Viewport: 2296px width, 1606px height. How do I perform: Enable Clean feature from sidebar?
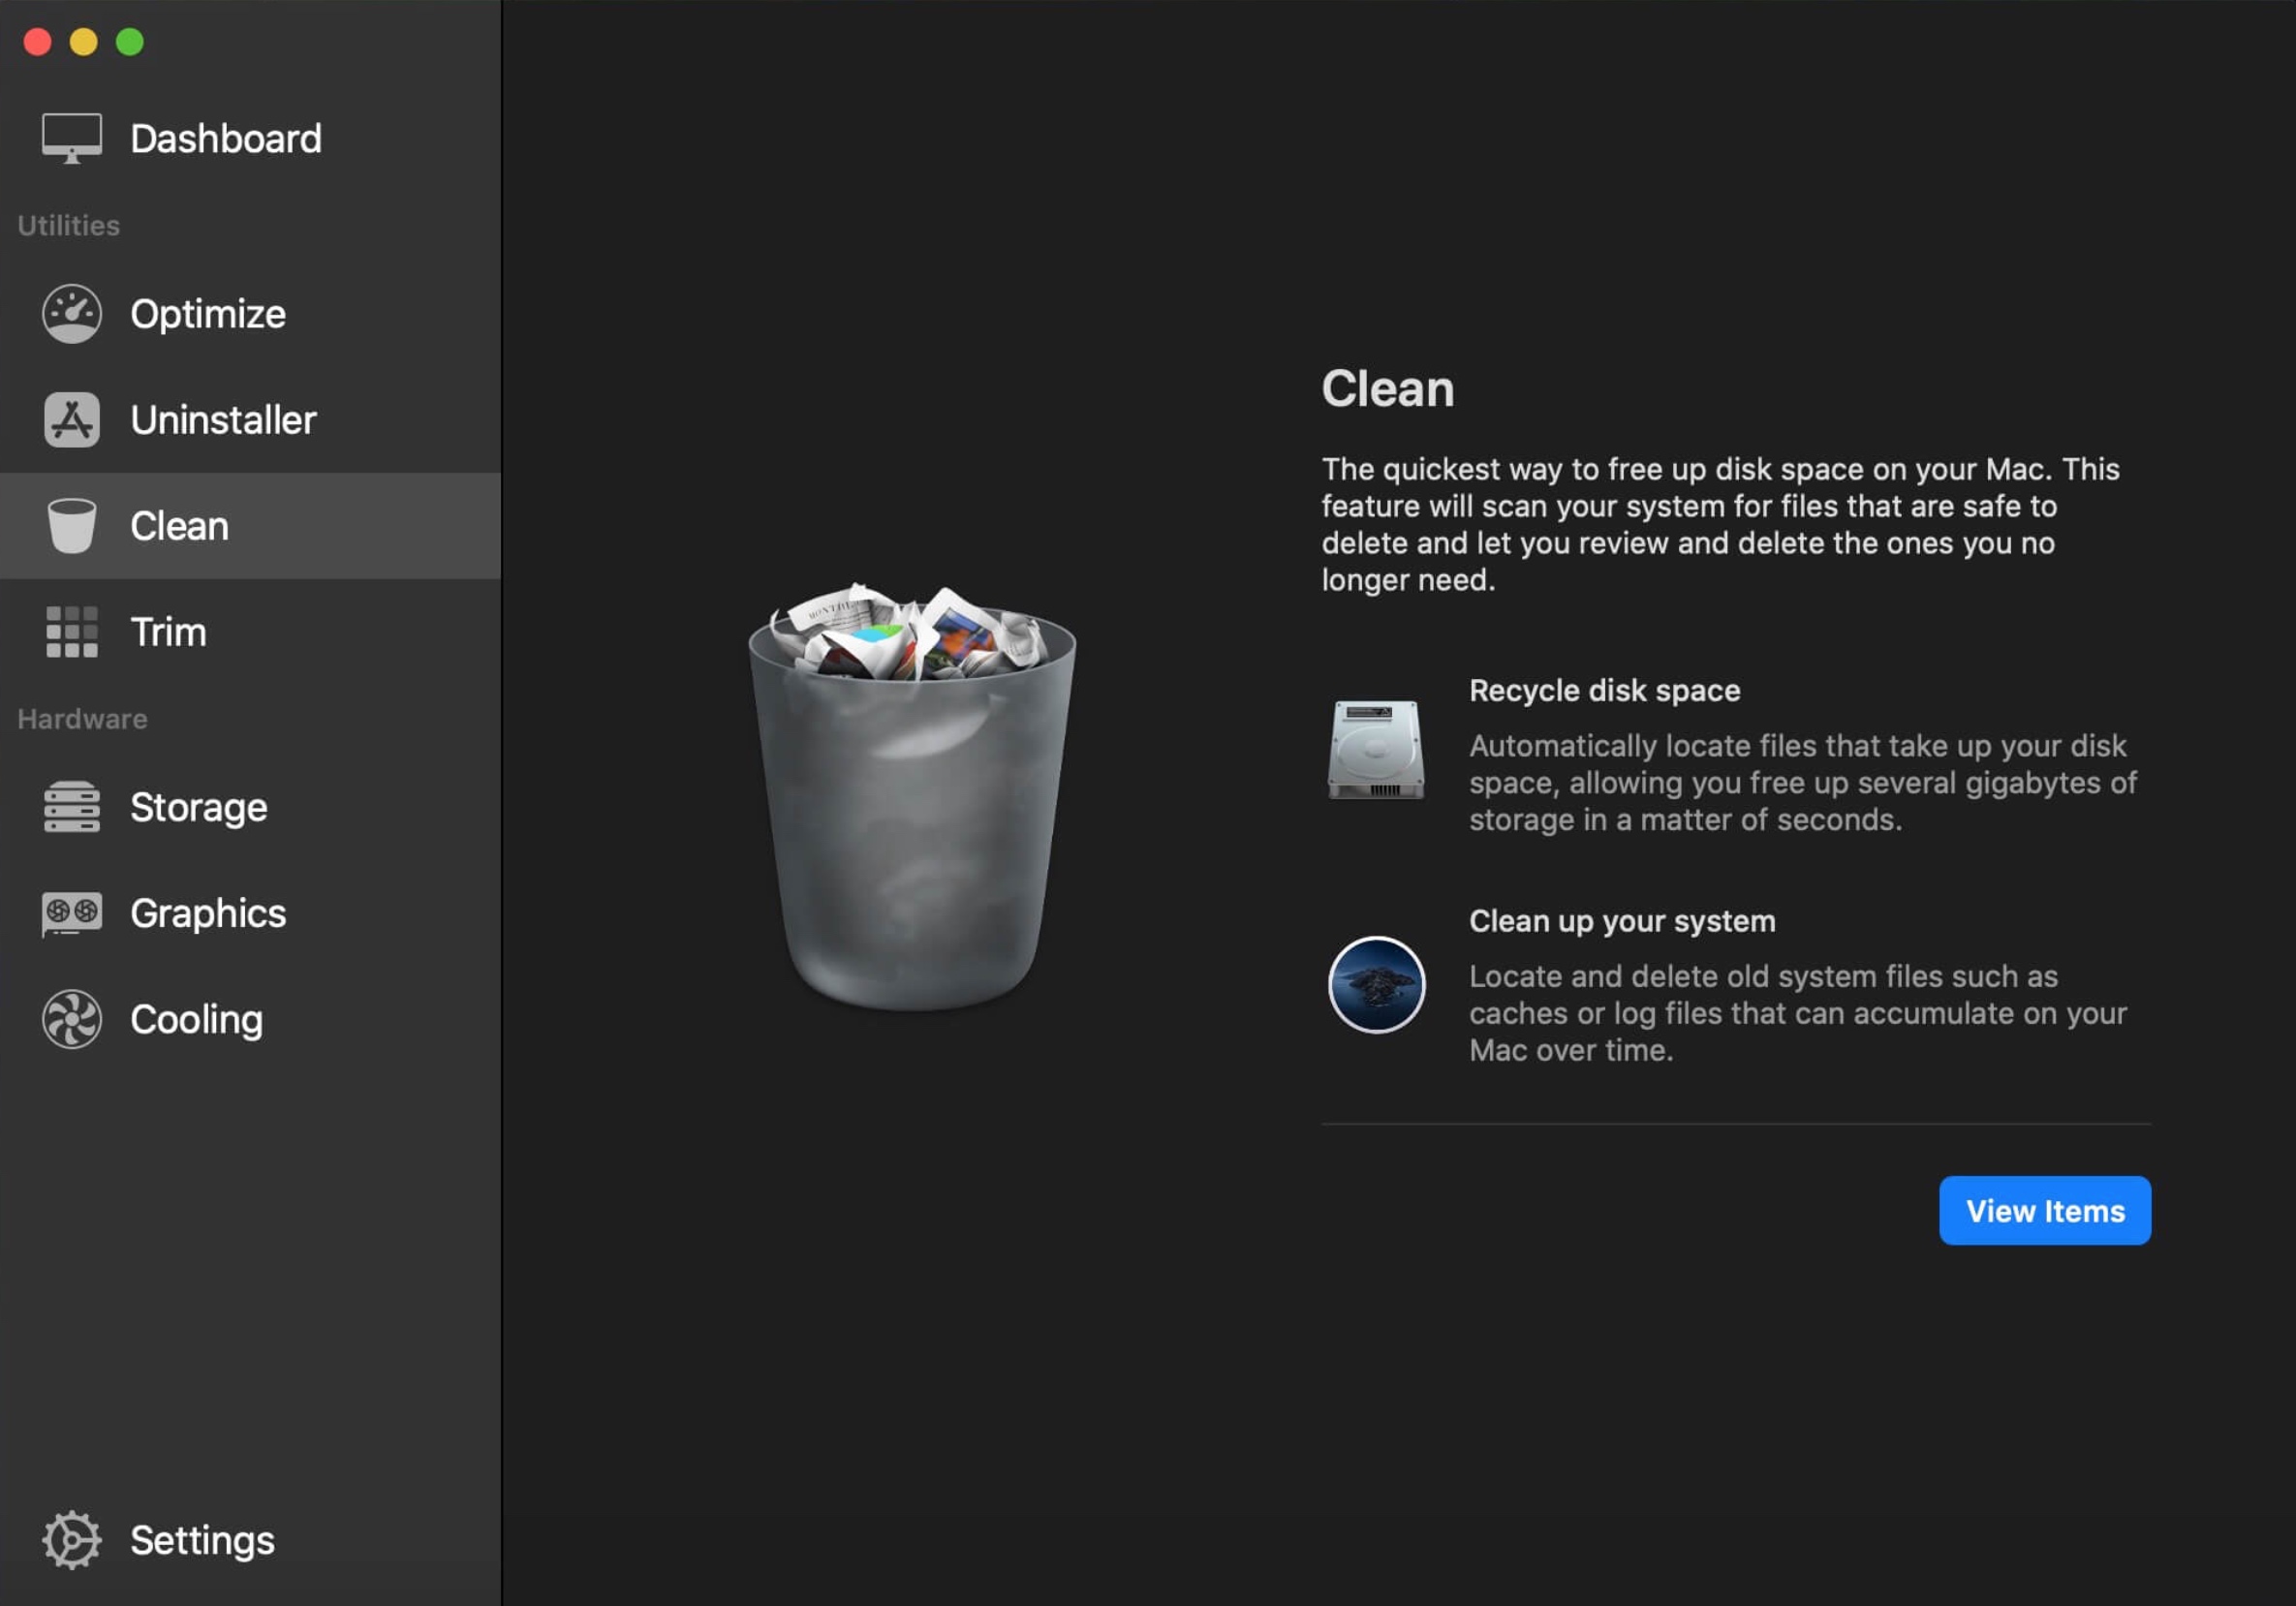[x=250, y=525]
